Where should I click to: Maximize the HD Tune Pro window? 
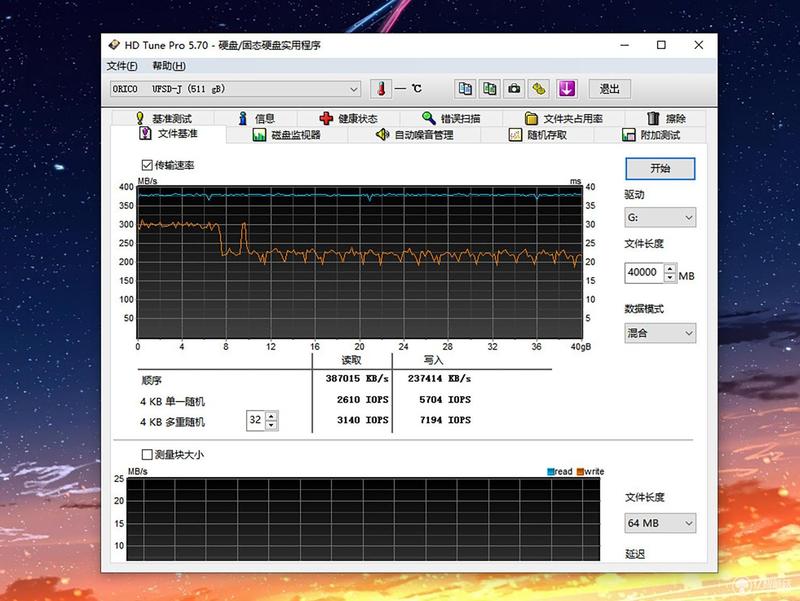[x=661, y=45]
